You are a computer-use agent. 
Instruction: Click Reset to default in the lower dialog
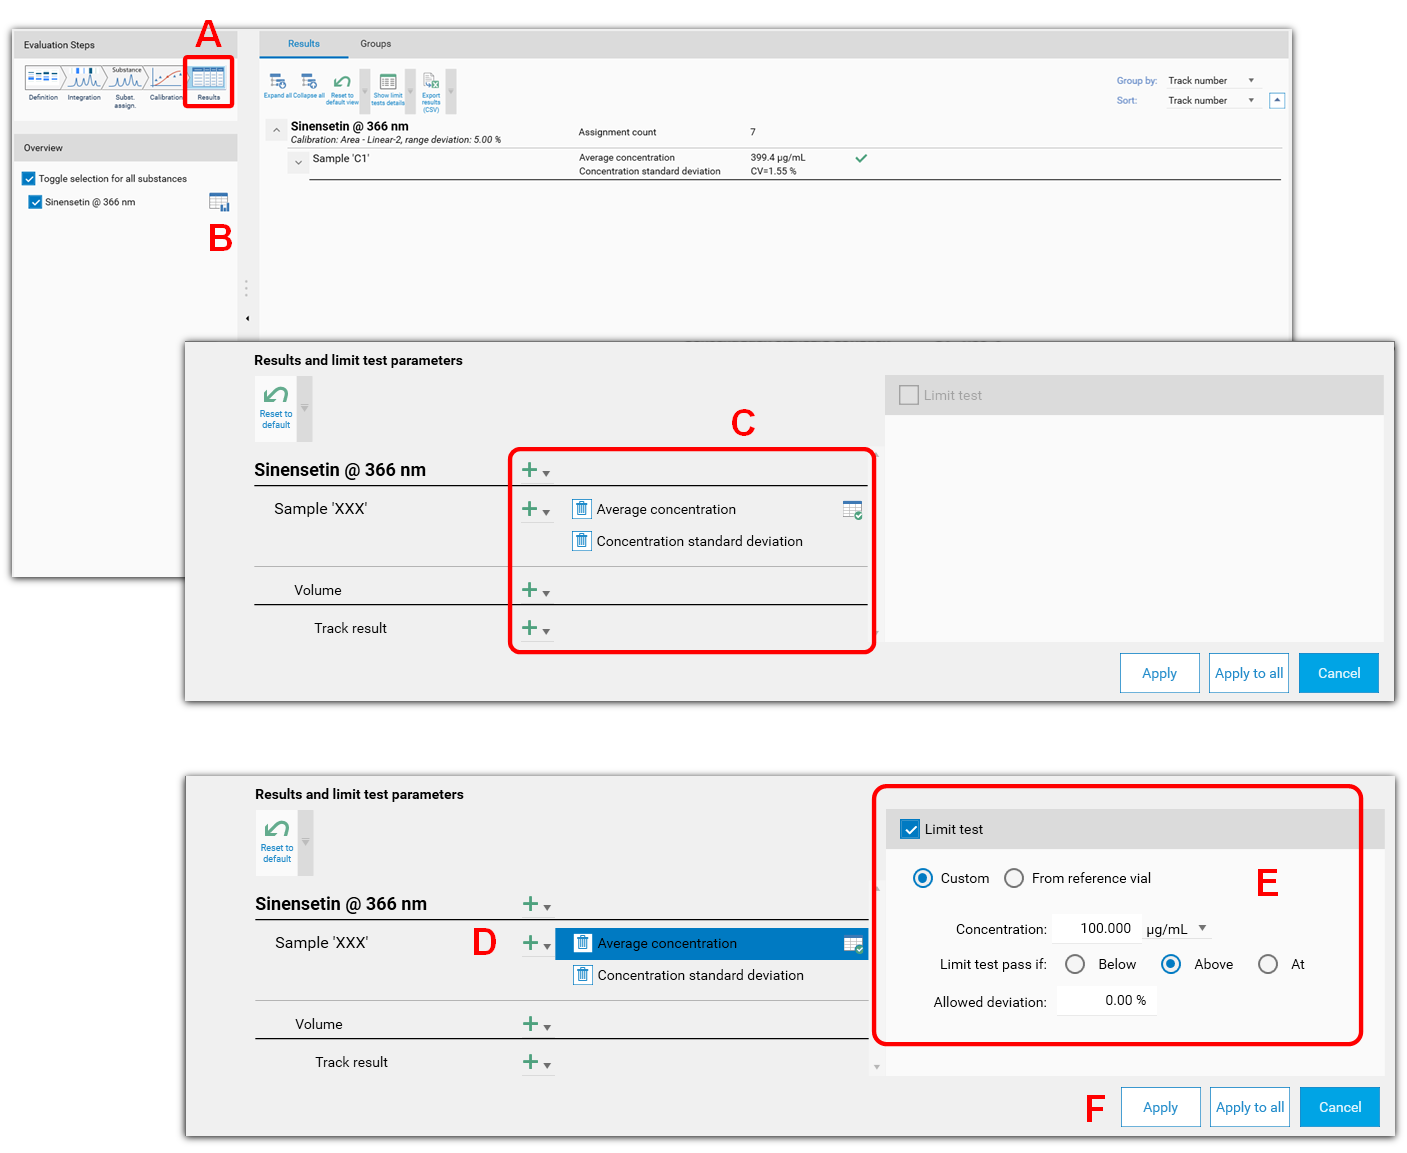pos(277,840)
